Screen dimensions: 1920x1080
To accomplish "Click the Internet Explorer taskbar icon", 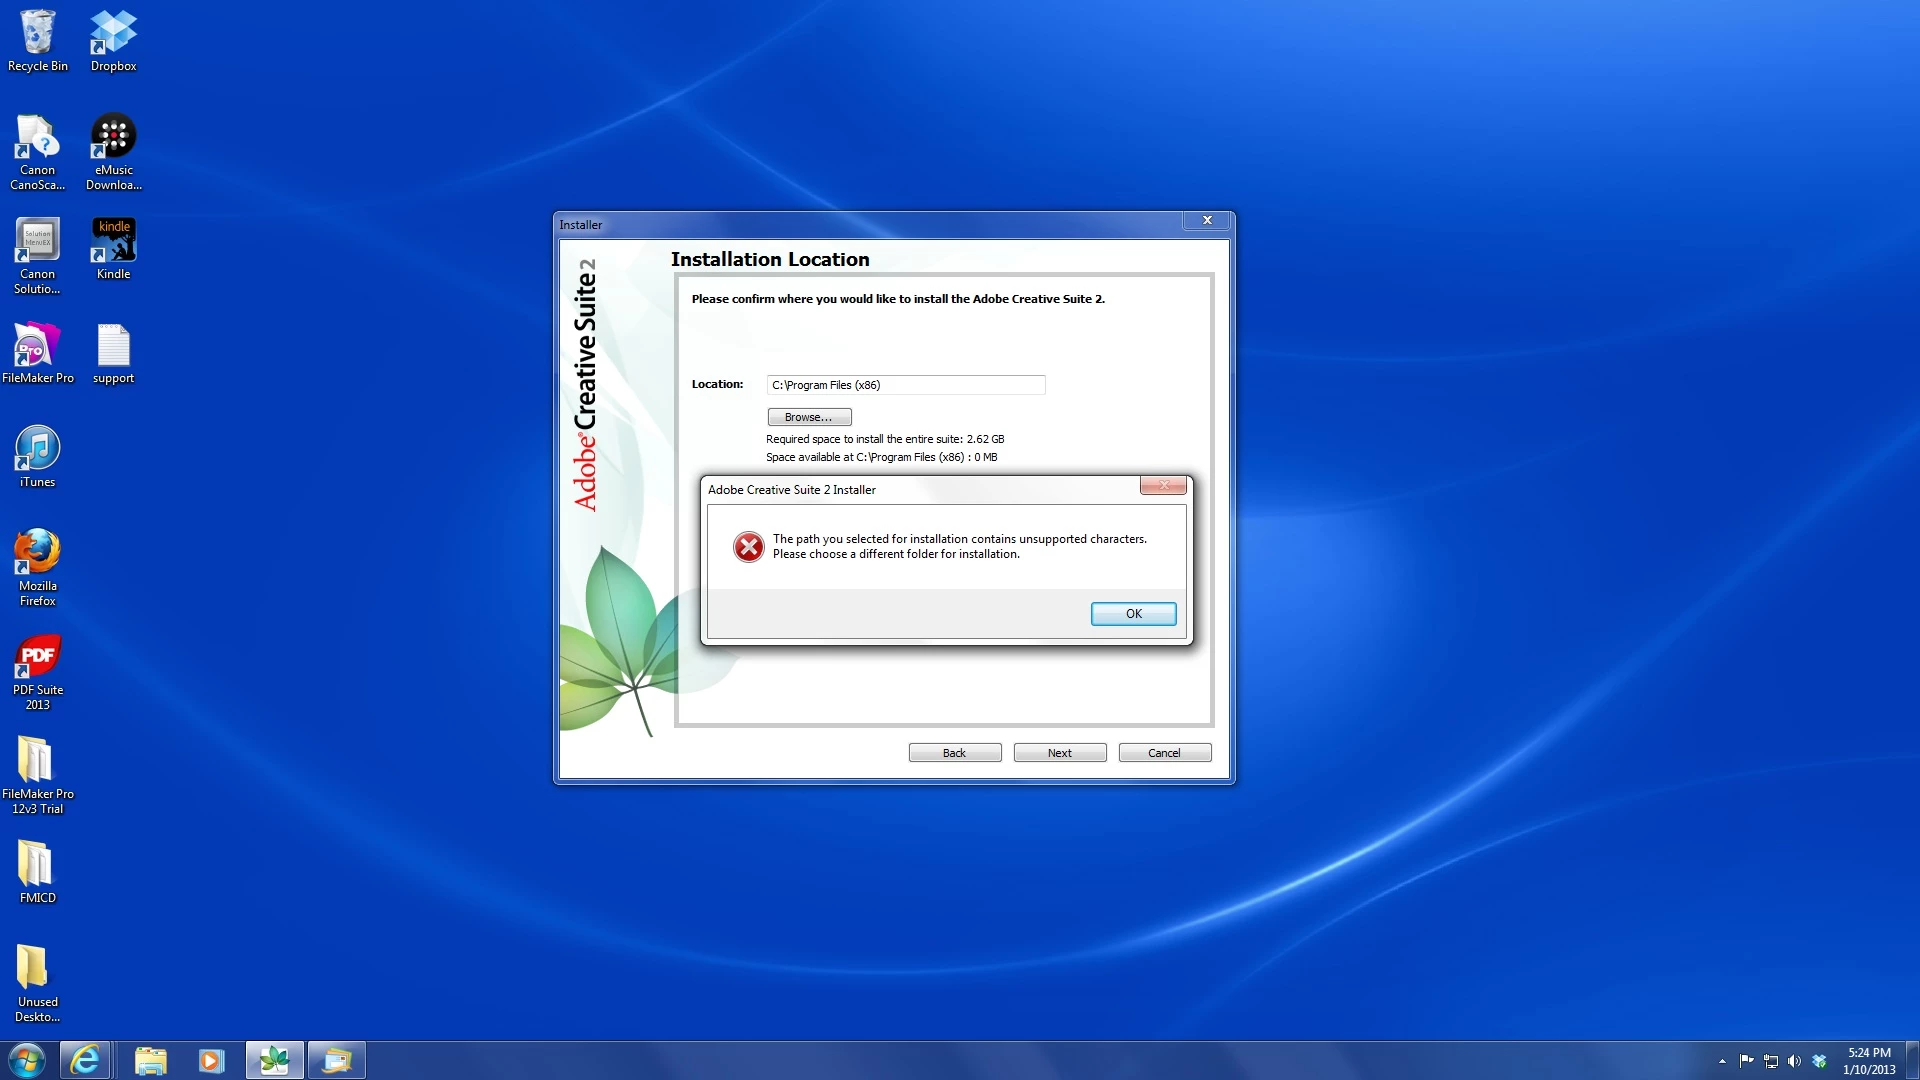I will [x=85, y=1060].
